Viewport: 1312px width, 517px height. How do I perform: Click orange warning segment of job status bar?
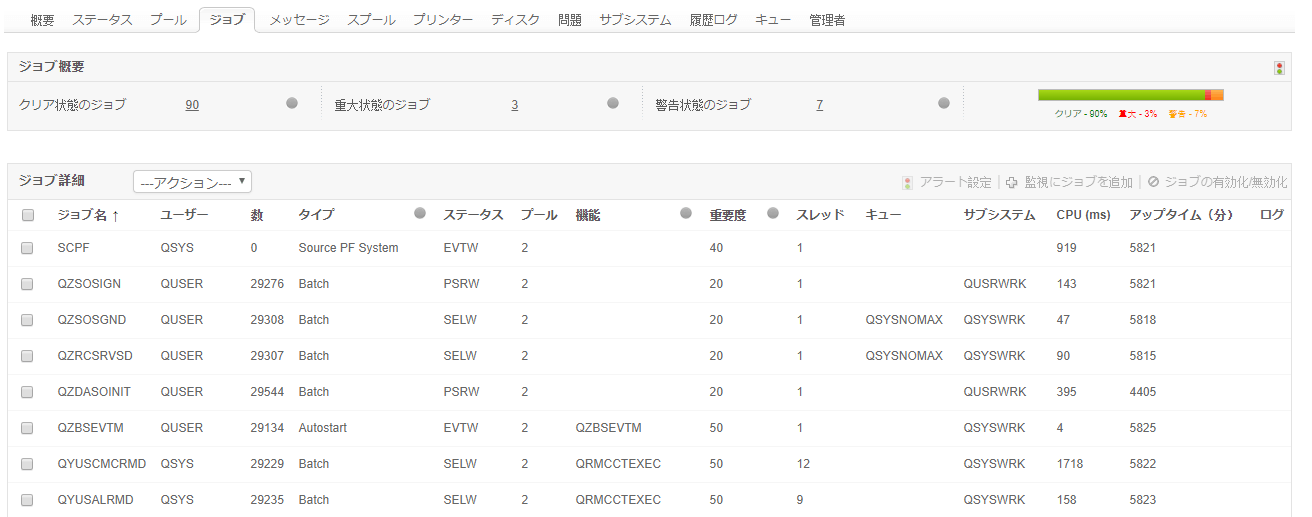click(x=1218, y=95)
